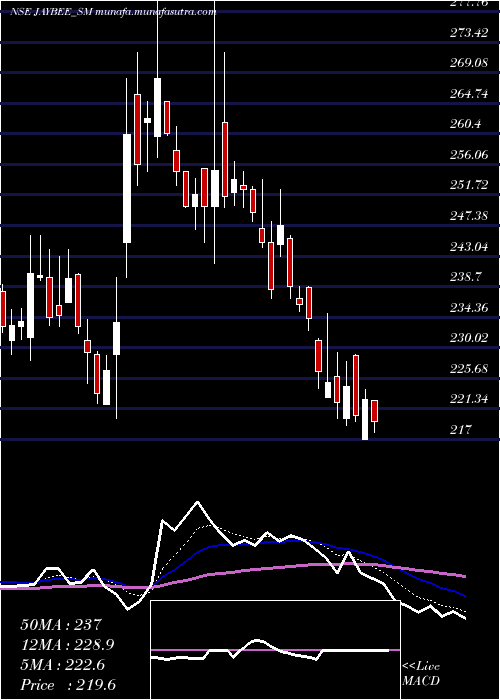Click the 50MA : 237 readout
This screenshot has width=500, height=700.
[x=62, y=625]
